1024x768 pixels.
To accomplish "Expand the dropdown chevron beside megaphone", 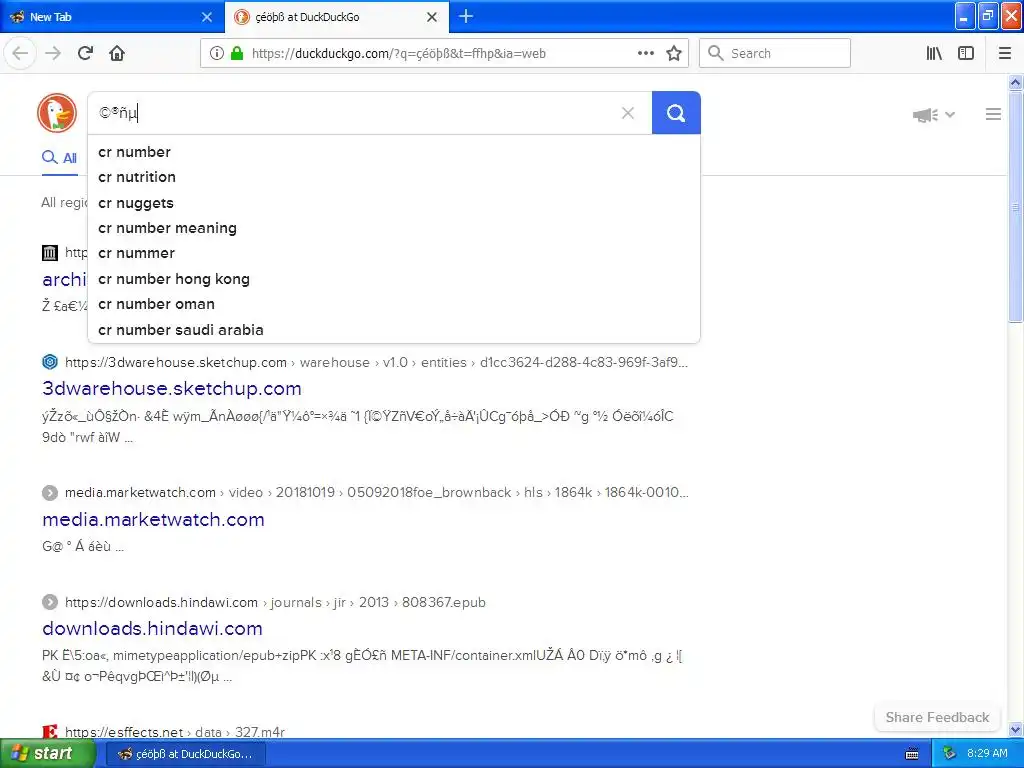I will [x=950, y=115].
